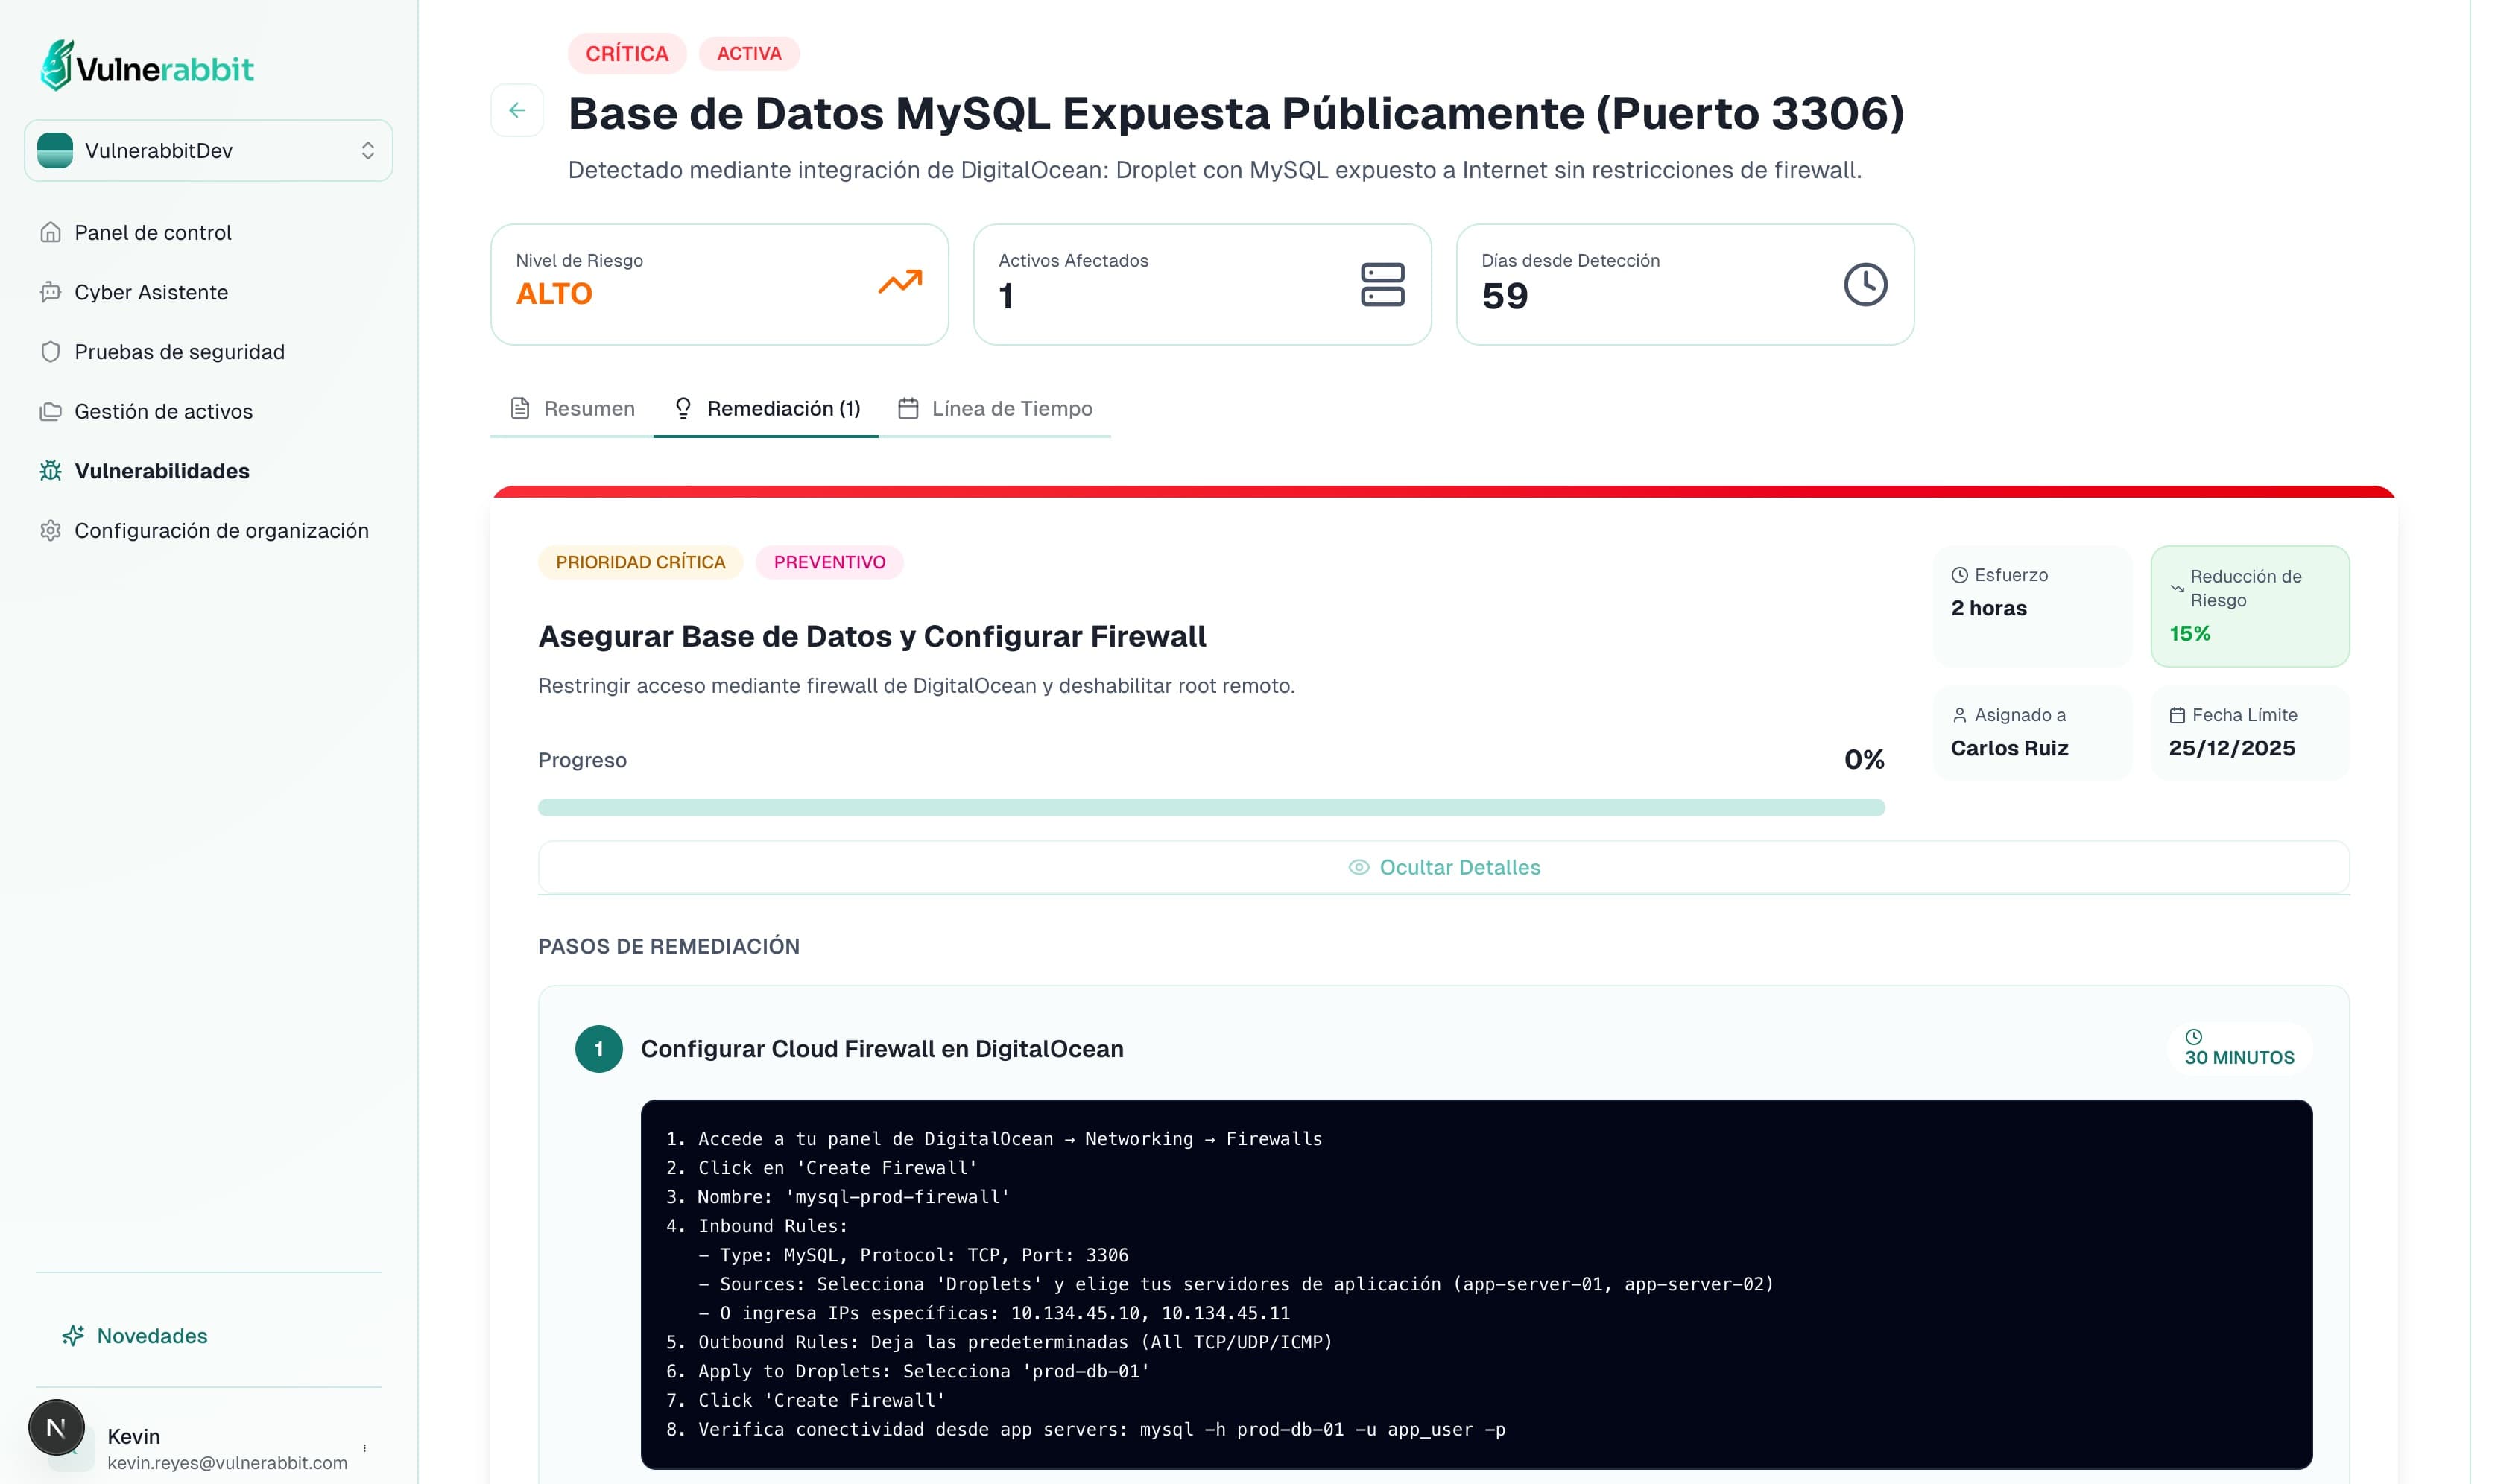Image resolution: width=2495 pixels, height=1484 pixels.
Task: Click the CRÍTICA severity badge
Action: 627,53
